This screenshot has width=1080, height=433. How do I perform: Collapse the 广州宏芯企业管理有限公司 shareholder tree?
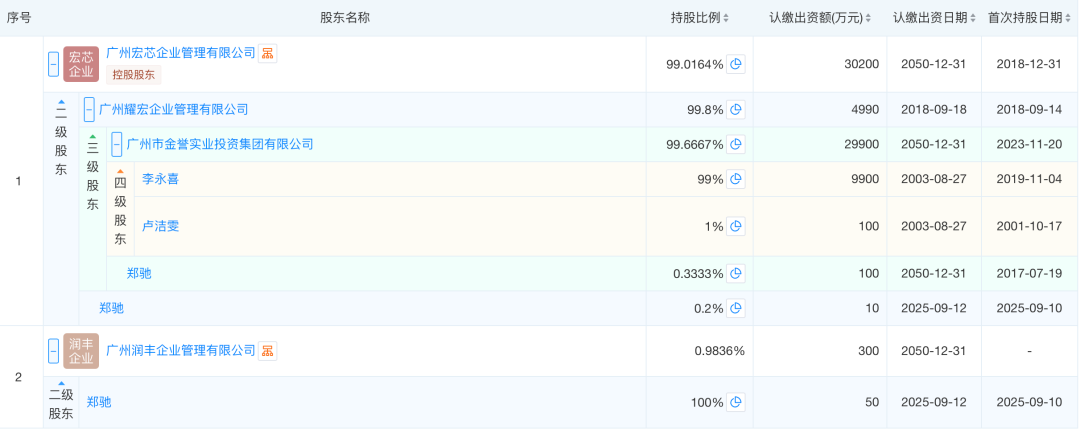54,64
